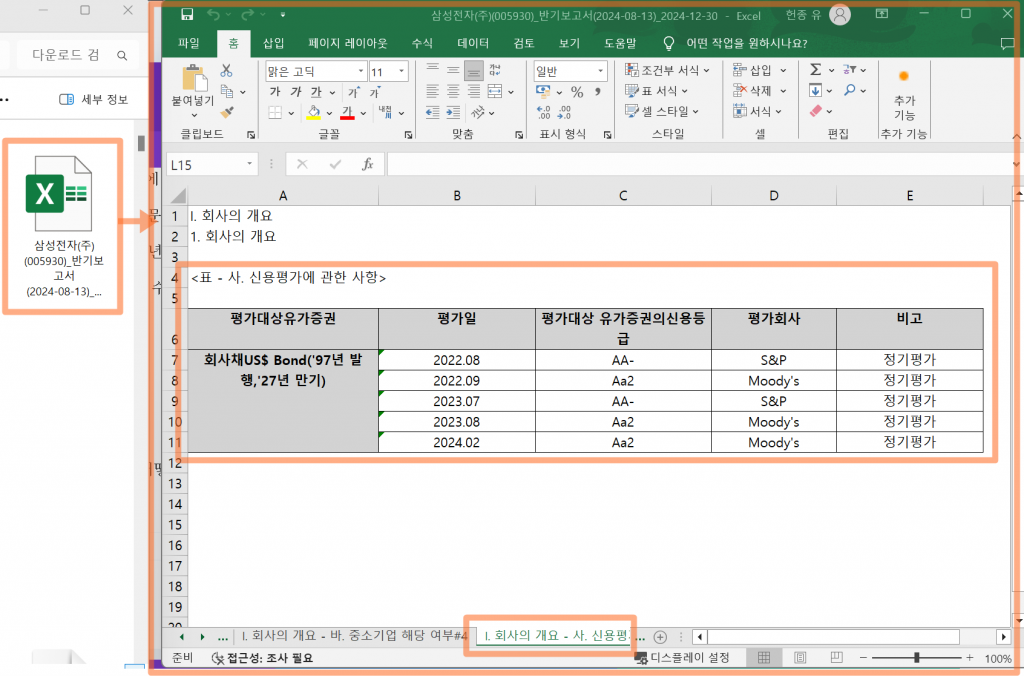This screenshot has height=676, width=1024.
Task: Click the 접근성: 조사 필요 status button
Action: [262, 658]
